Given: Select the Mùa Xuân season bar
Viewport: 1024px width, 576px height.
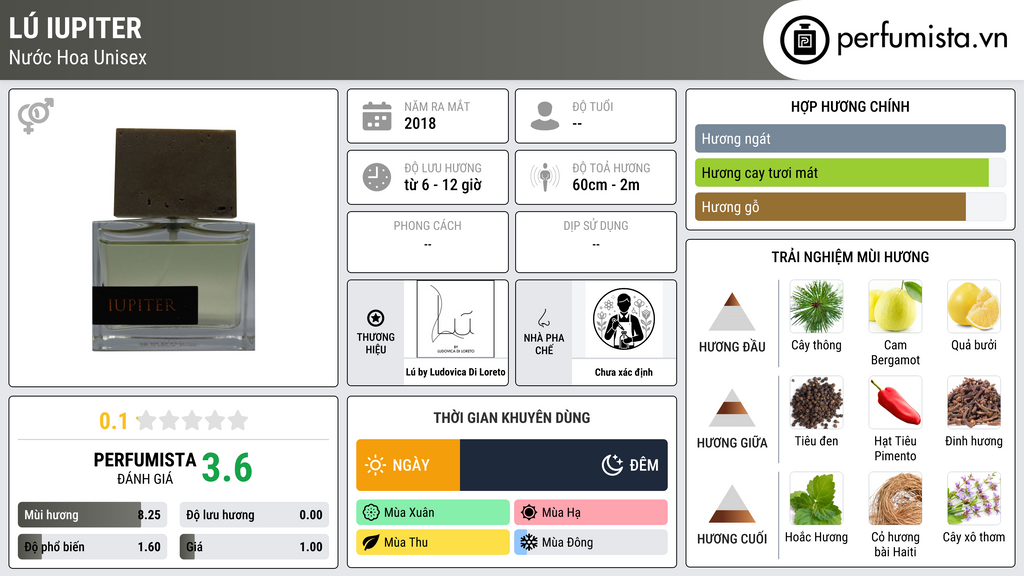Looking at the screenshot, I should tap(433, 513).
